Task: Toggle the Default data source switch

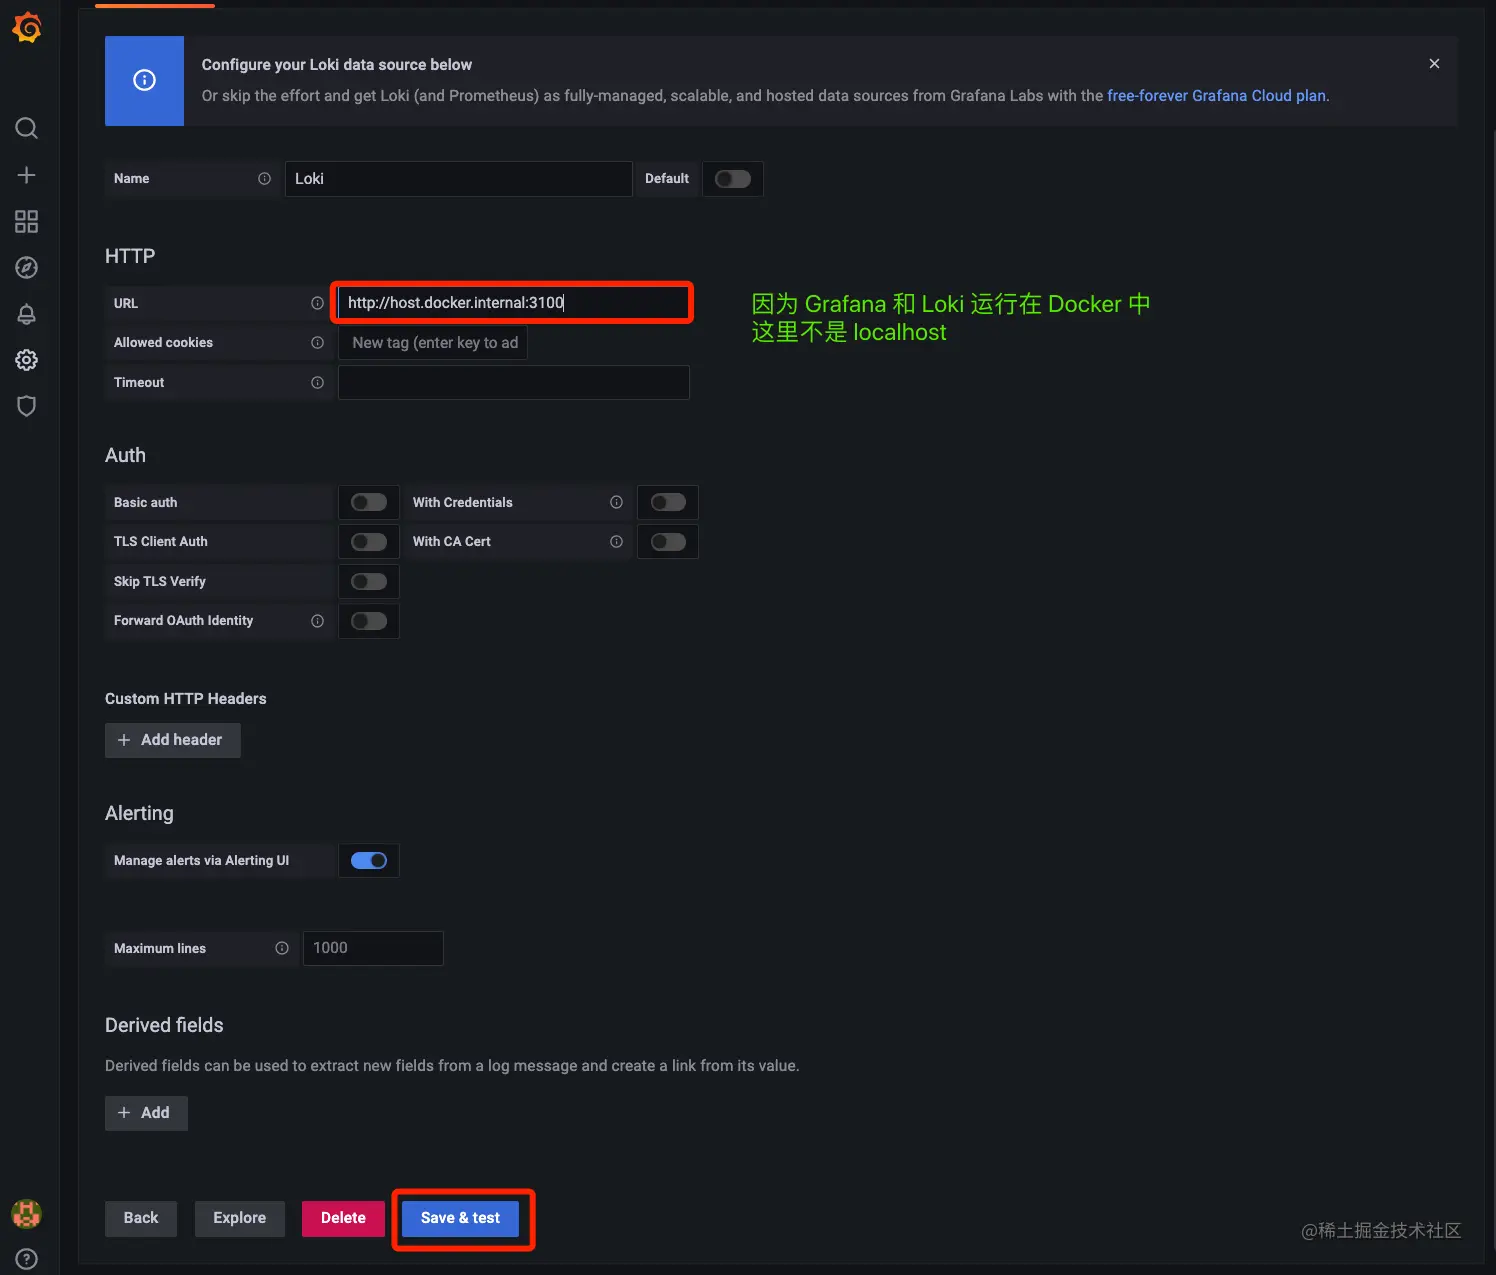Action: click(733, 179)
